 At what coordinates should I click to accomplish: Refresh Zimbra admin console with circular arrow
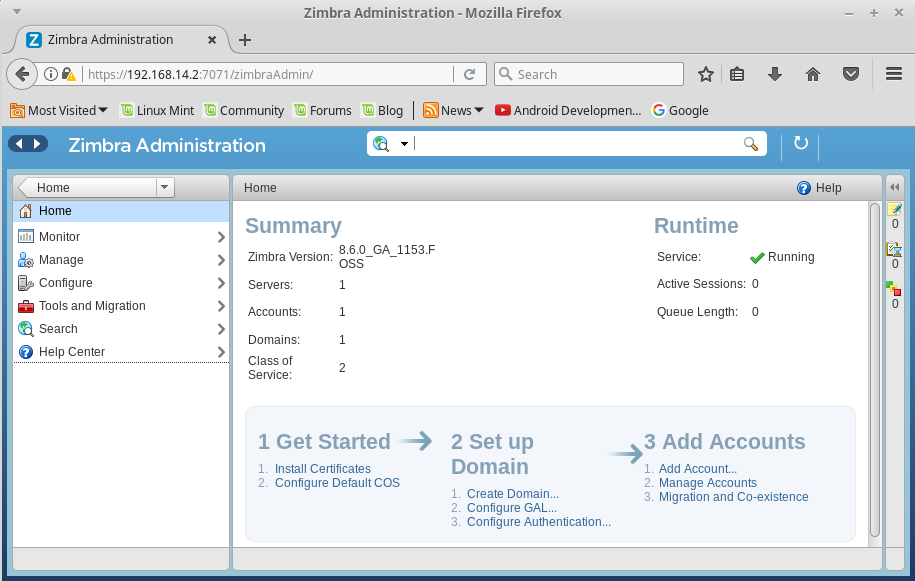(801, 143)
